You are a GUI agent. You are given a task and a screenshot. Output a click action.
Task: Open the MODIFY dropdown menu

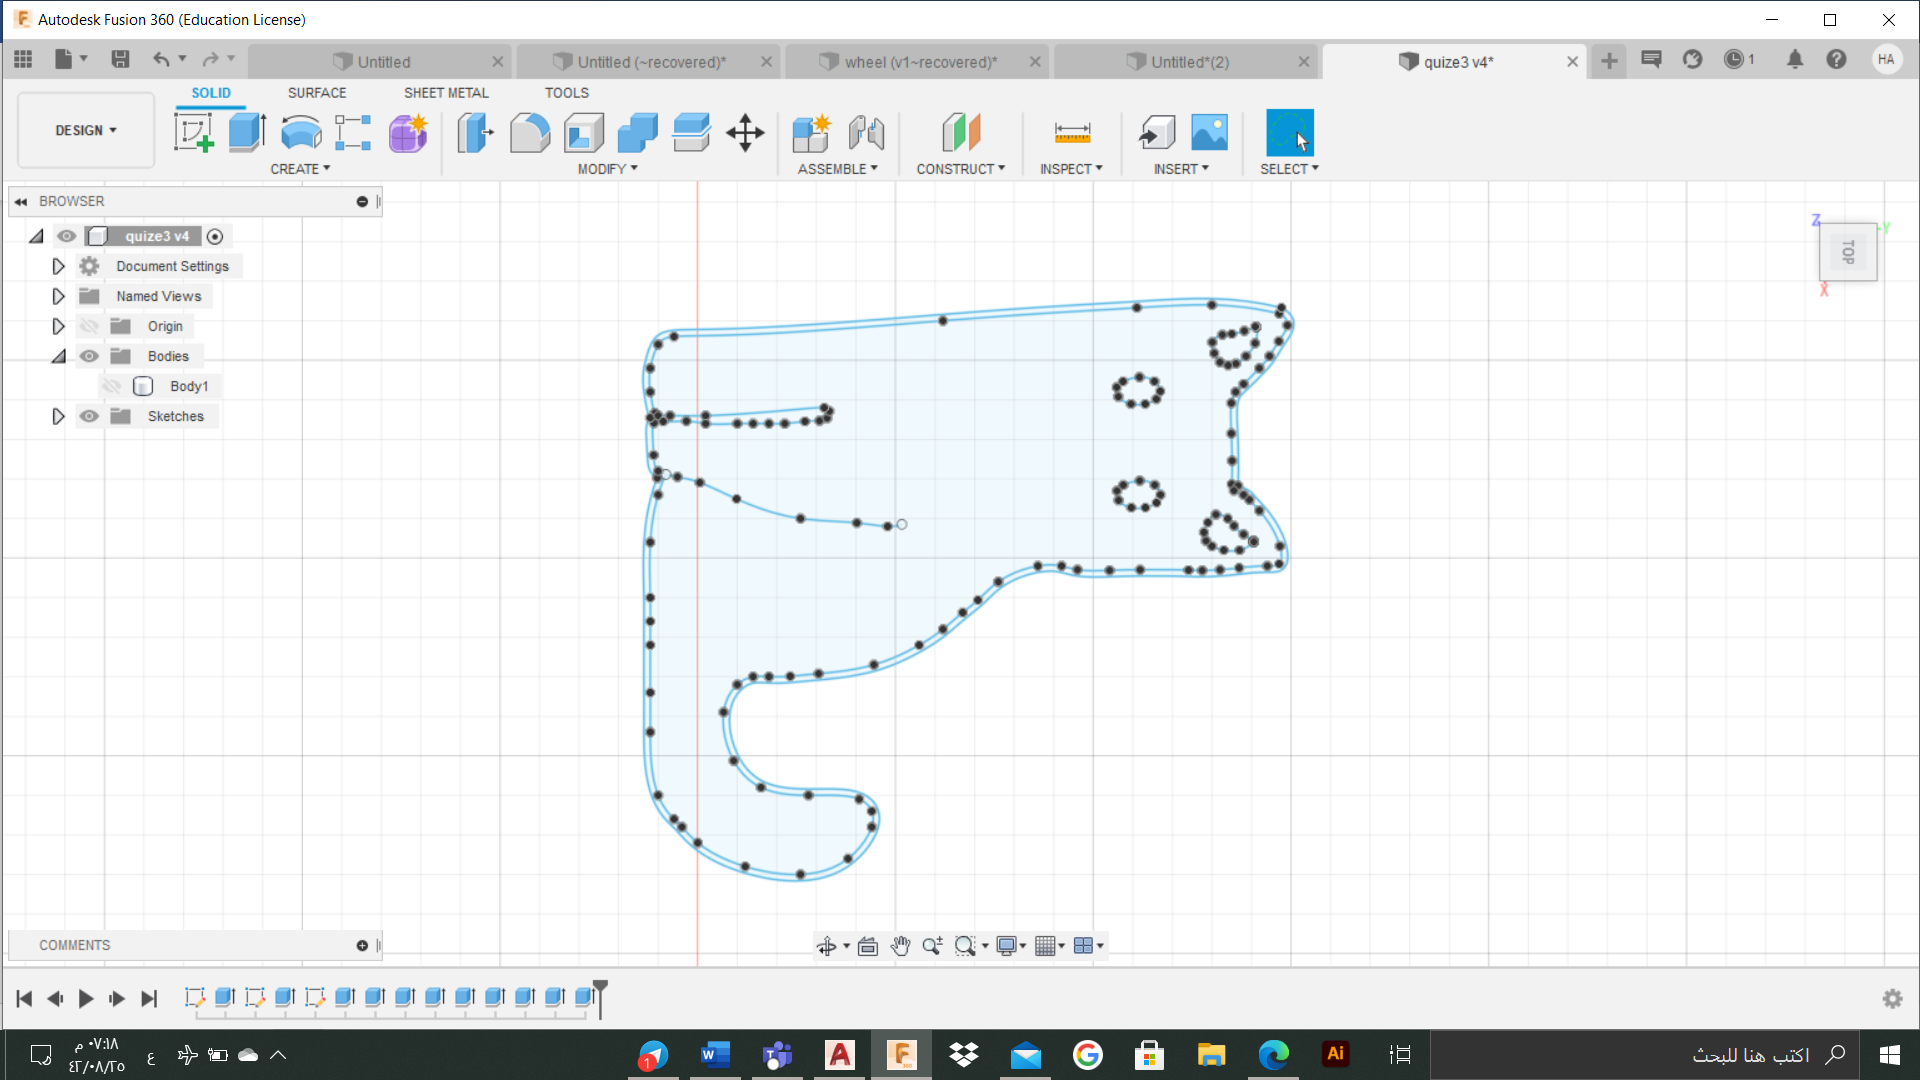pos(607,169)
